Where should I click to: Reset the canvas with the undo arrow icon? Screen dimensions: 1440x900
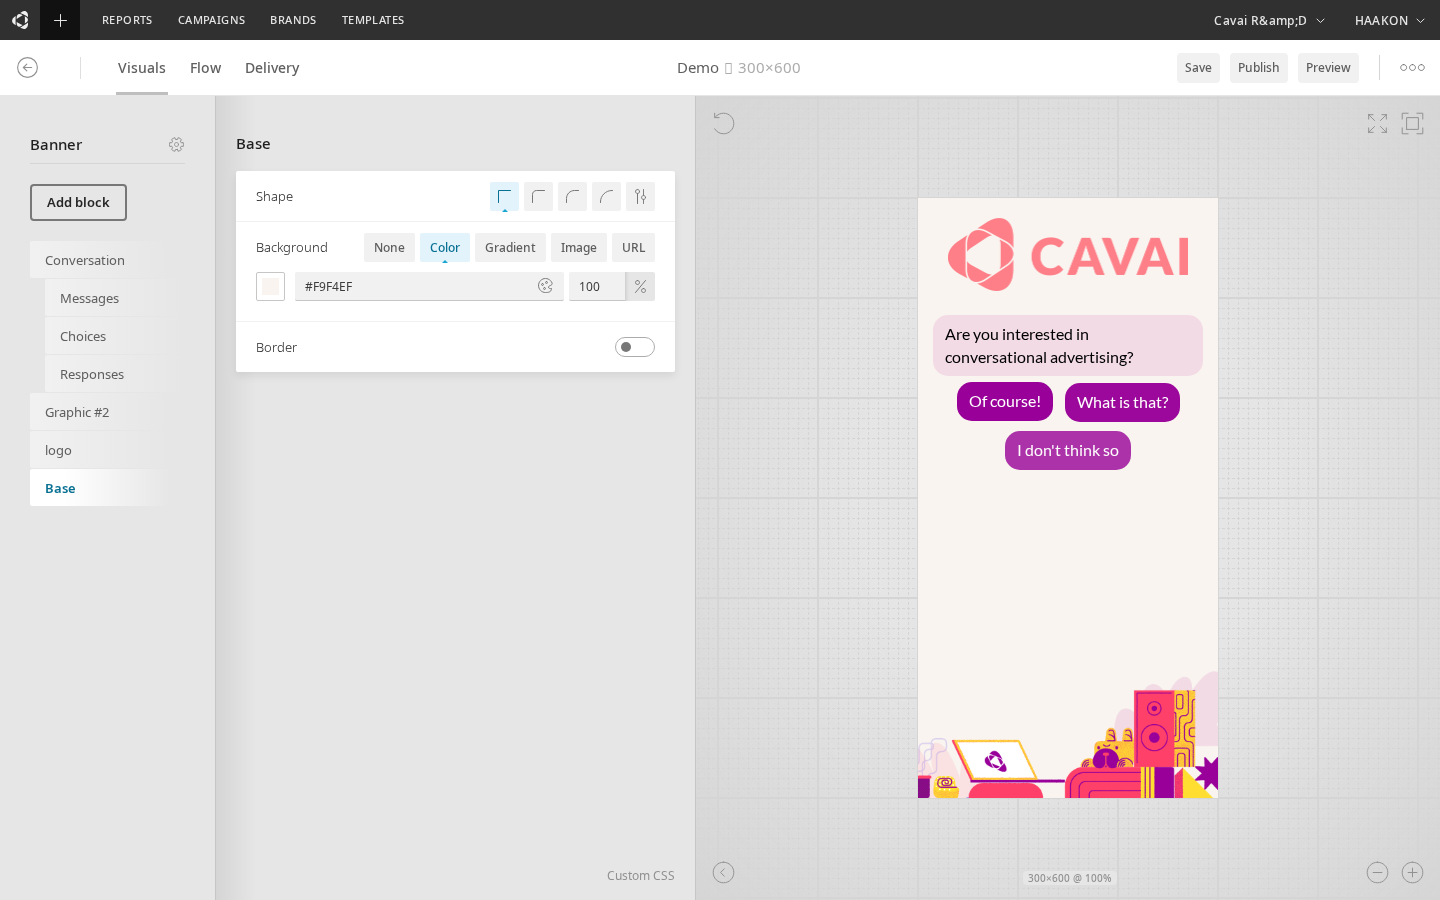click(x=723, y=122)
